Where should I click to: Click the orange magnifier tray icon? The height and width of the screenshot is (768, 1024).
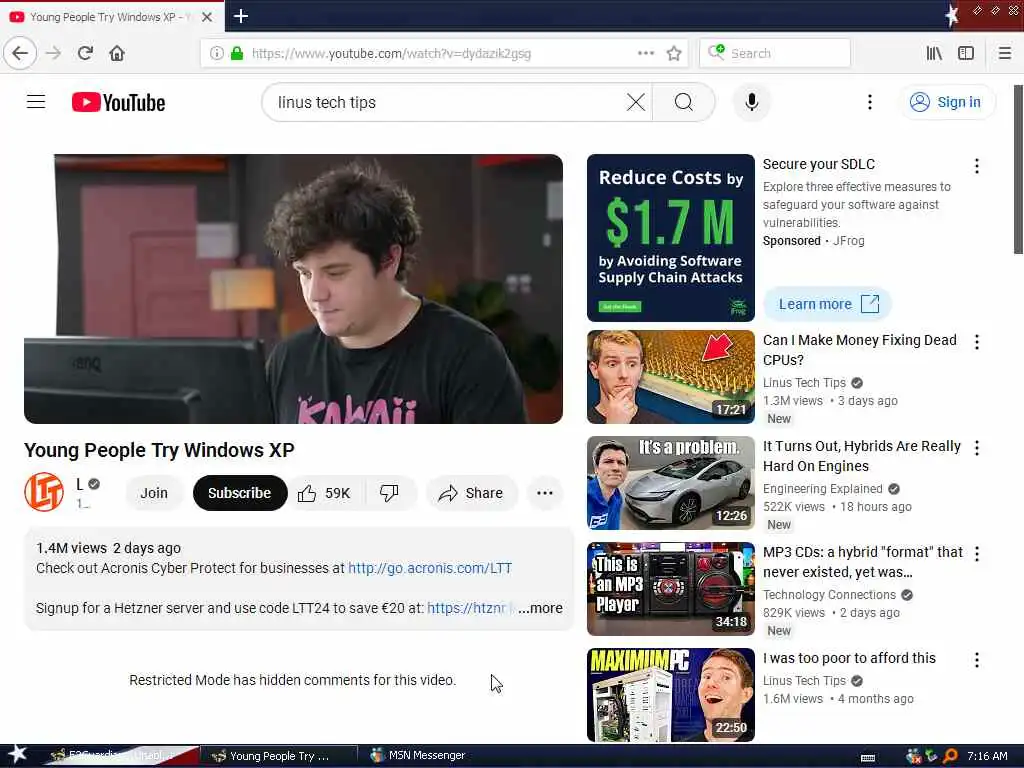[950, 756]
